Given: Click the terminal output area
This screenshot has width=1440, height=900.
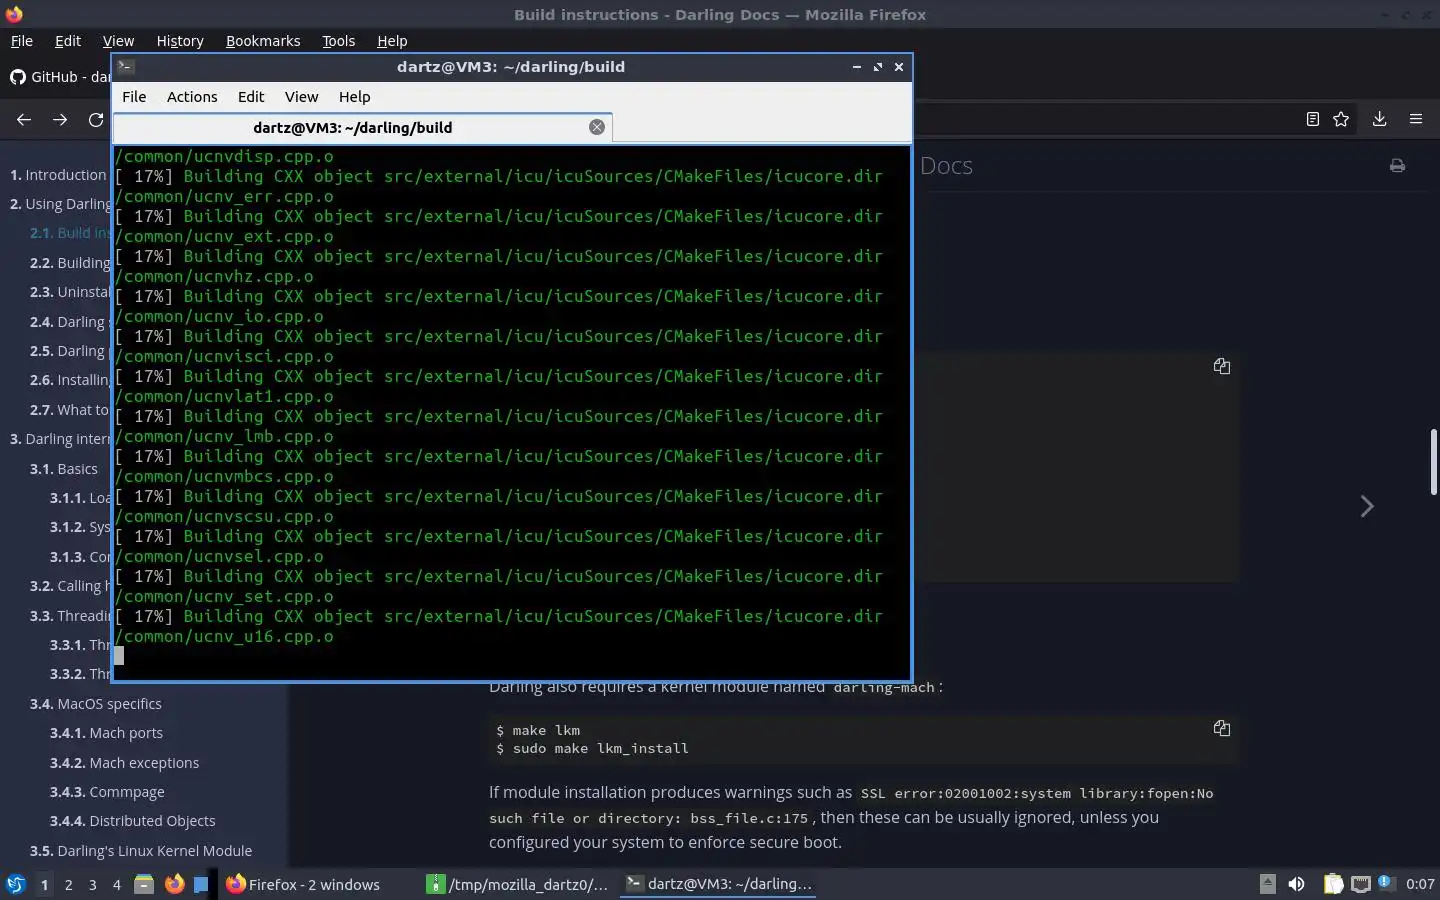Looking at the screenshot, I should (512, 412).
